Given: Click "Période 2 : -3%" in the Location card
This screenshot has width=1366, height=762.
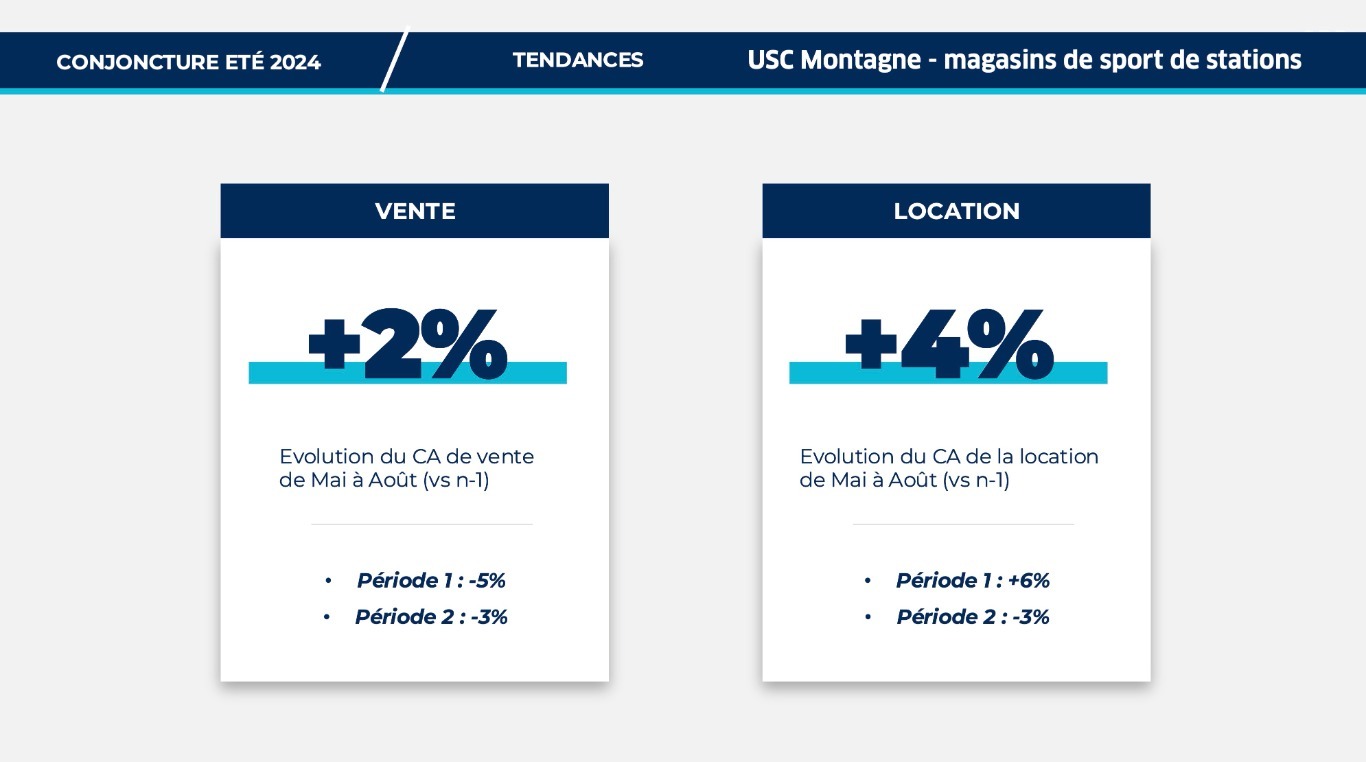Looking at the screenshot, I should pos(972,617).
